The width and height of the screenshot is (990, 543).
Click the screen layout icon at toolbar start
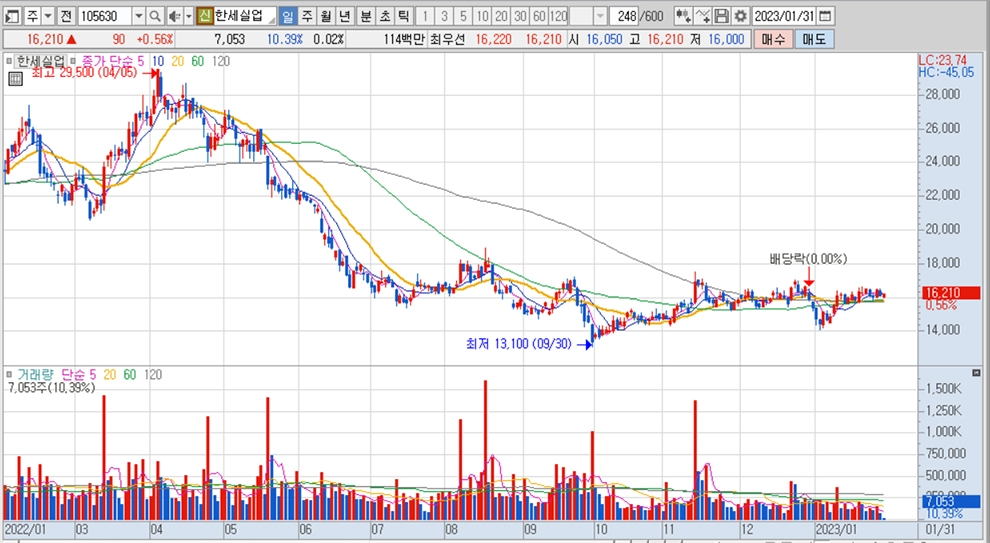pyautogui.click(x=13, y=16)
